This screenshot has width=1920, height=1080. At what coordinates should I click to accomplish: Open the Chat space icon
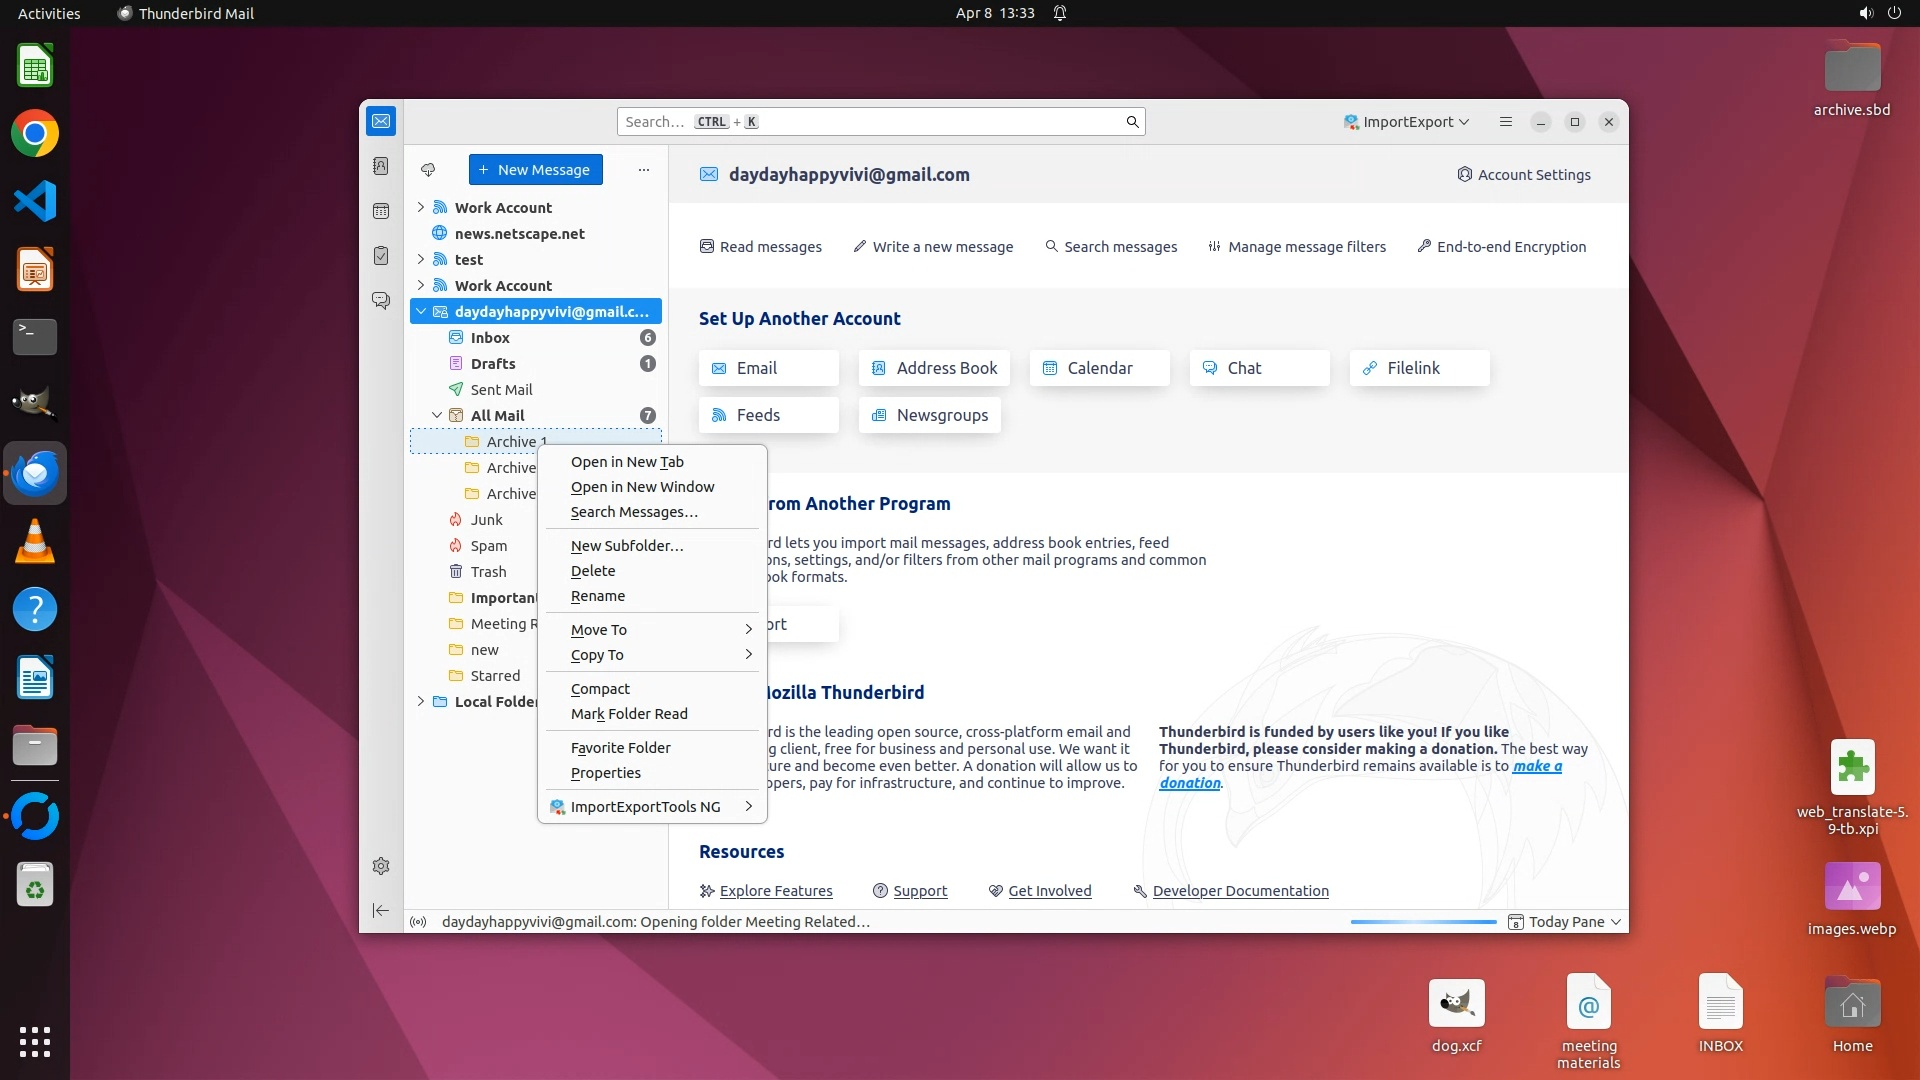point(381,301)
